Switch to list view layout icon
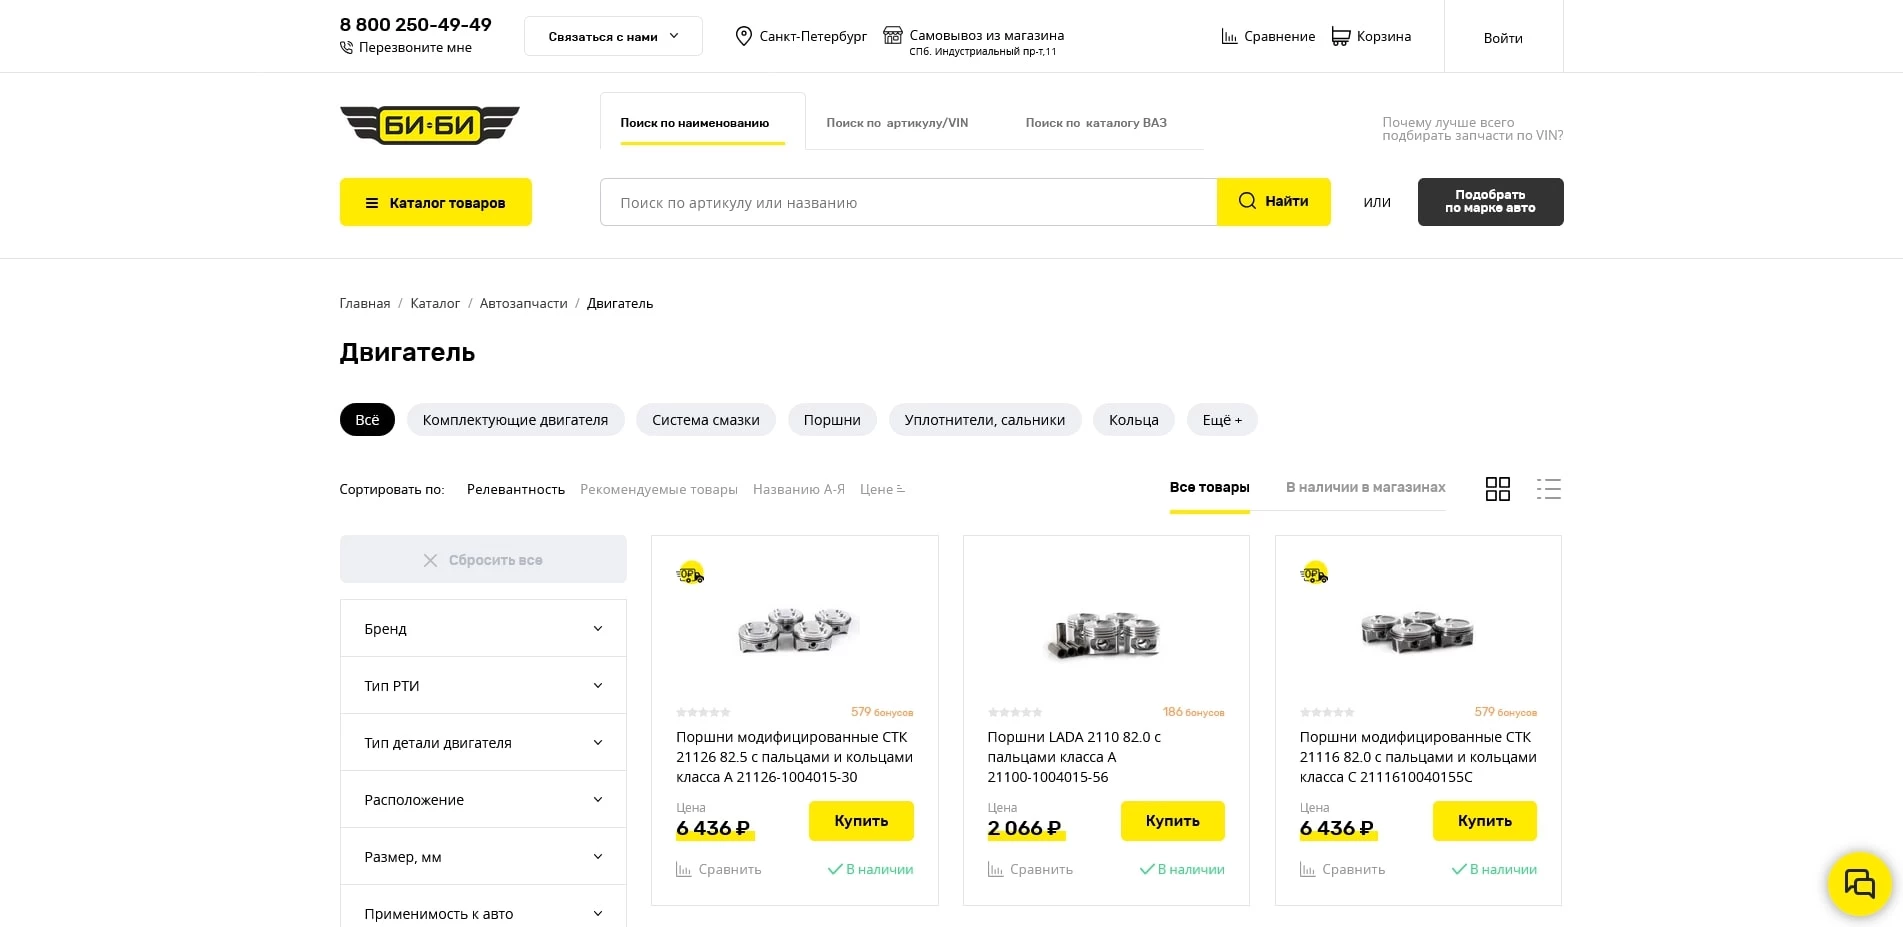1903x927 pixels. point(1548,489)
